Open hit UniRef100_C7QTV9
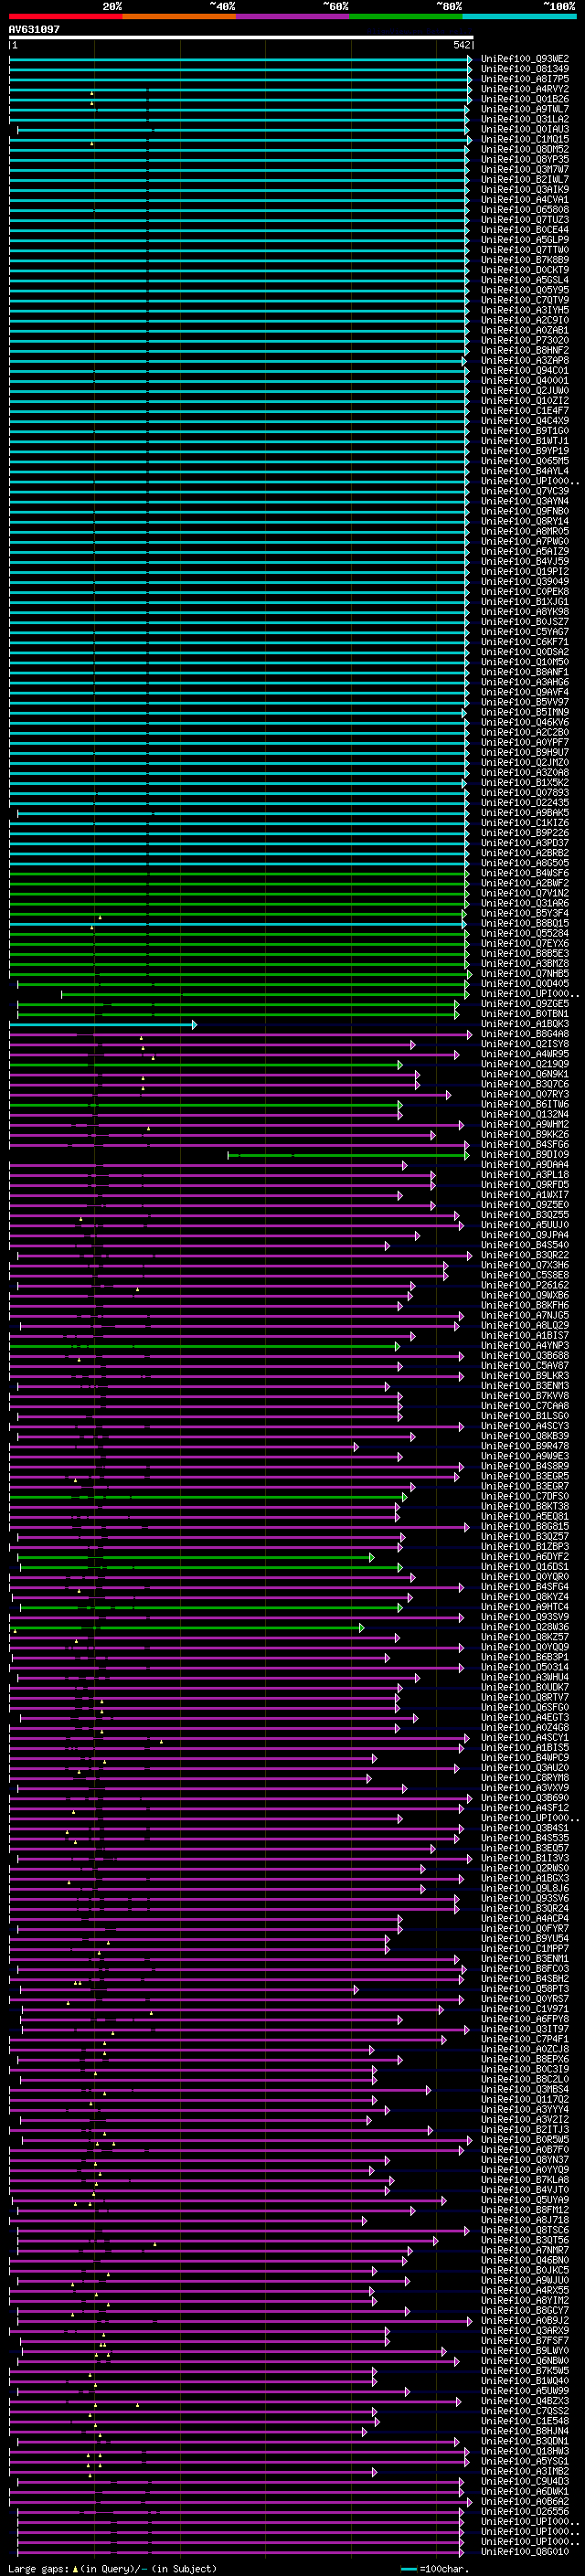585x2576 pixels. coord(525,300)
